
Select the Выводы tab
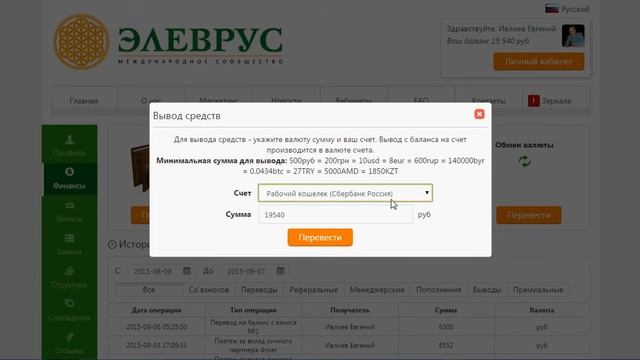pos(487,290)
